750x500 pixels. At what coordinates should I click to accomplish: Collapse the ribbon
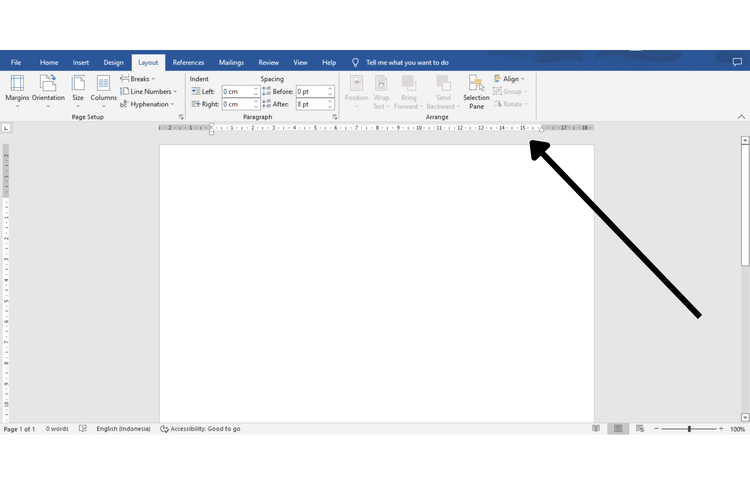tap(741, 117)
